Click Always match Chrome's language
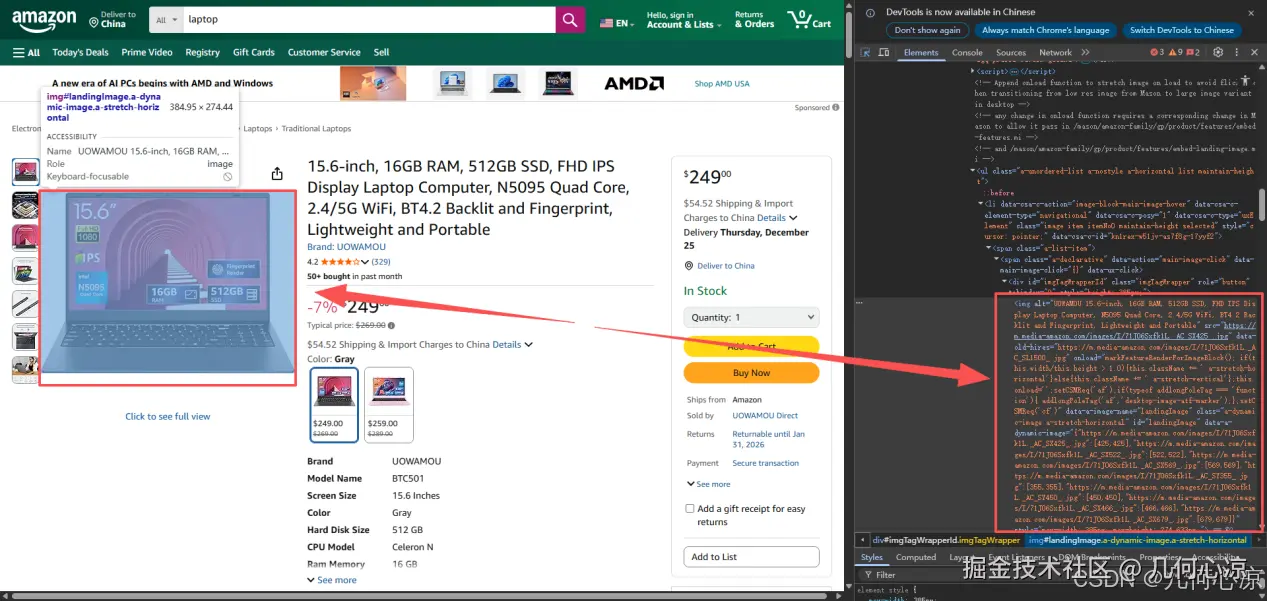The width and height of the screenshot is (1267, 601). 1045,30
